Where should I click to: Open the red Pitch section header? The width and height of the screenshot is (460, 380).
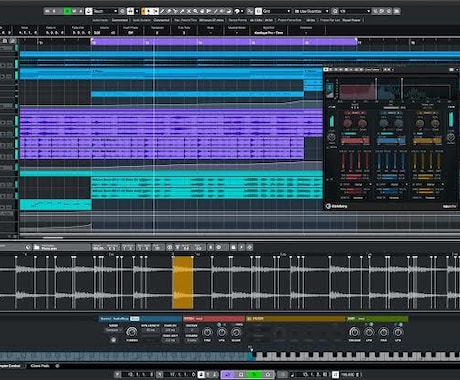coord(214,319)
